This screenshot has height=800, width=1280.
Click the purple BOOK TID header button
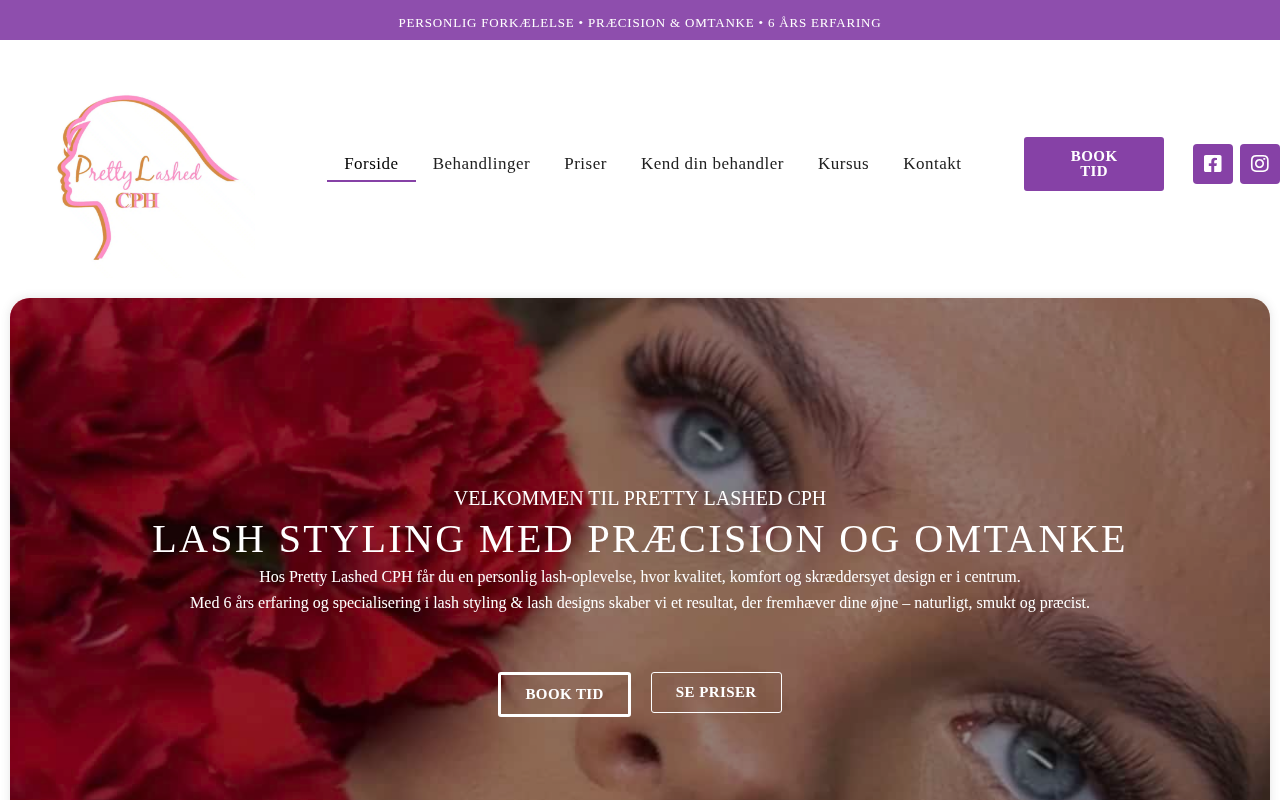(1094, 164)
